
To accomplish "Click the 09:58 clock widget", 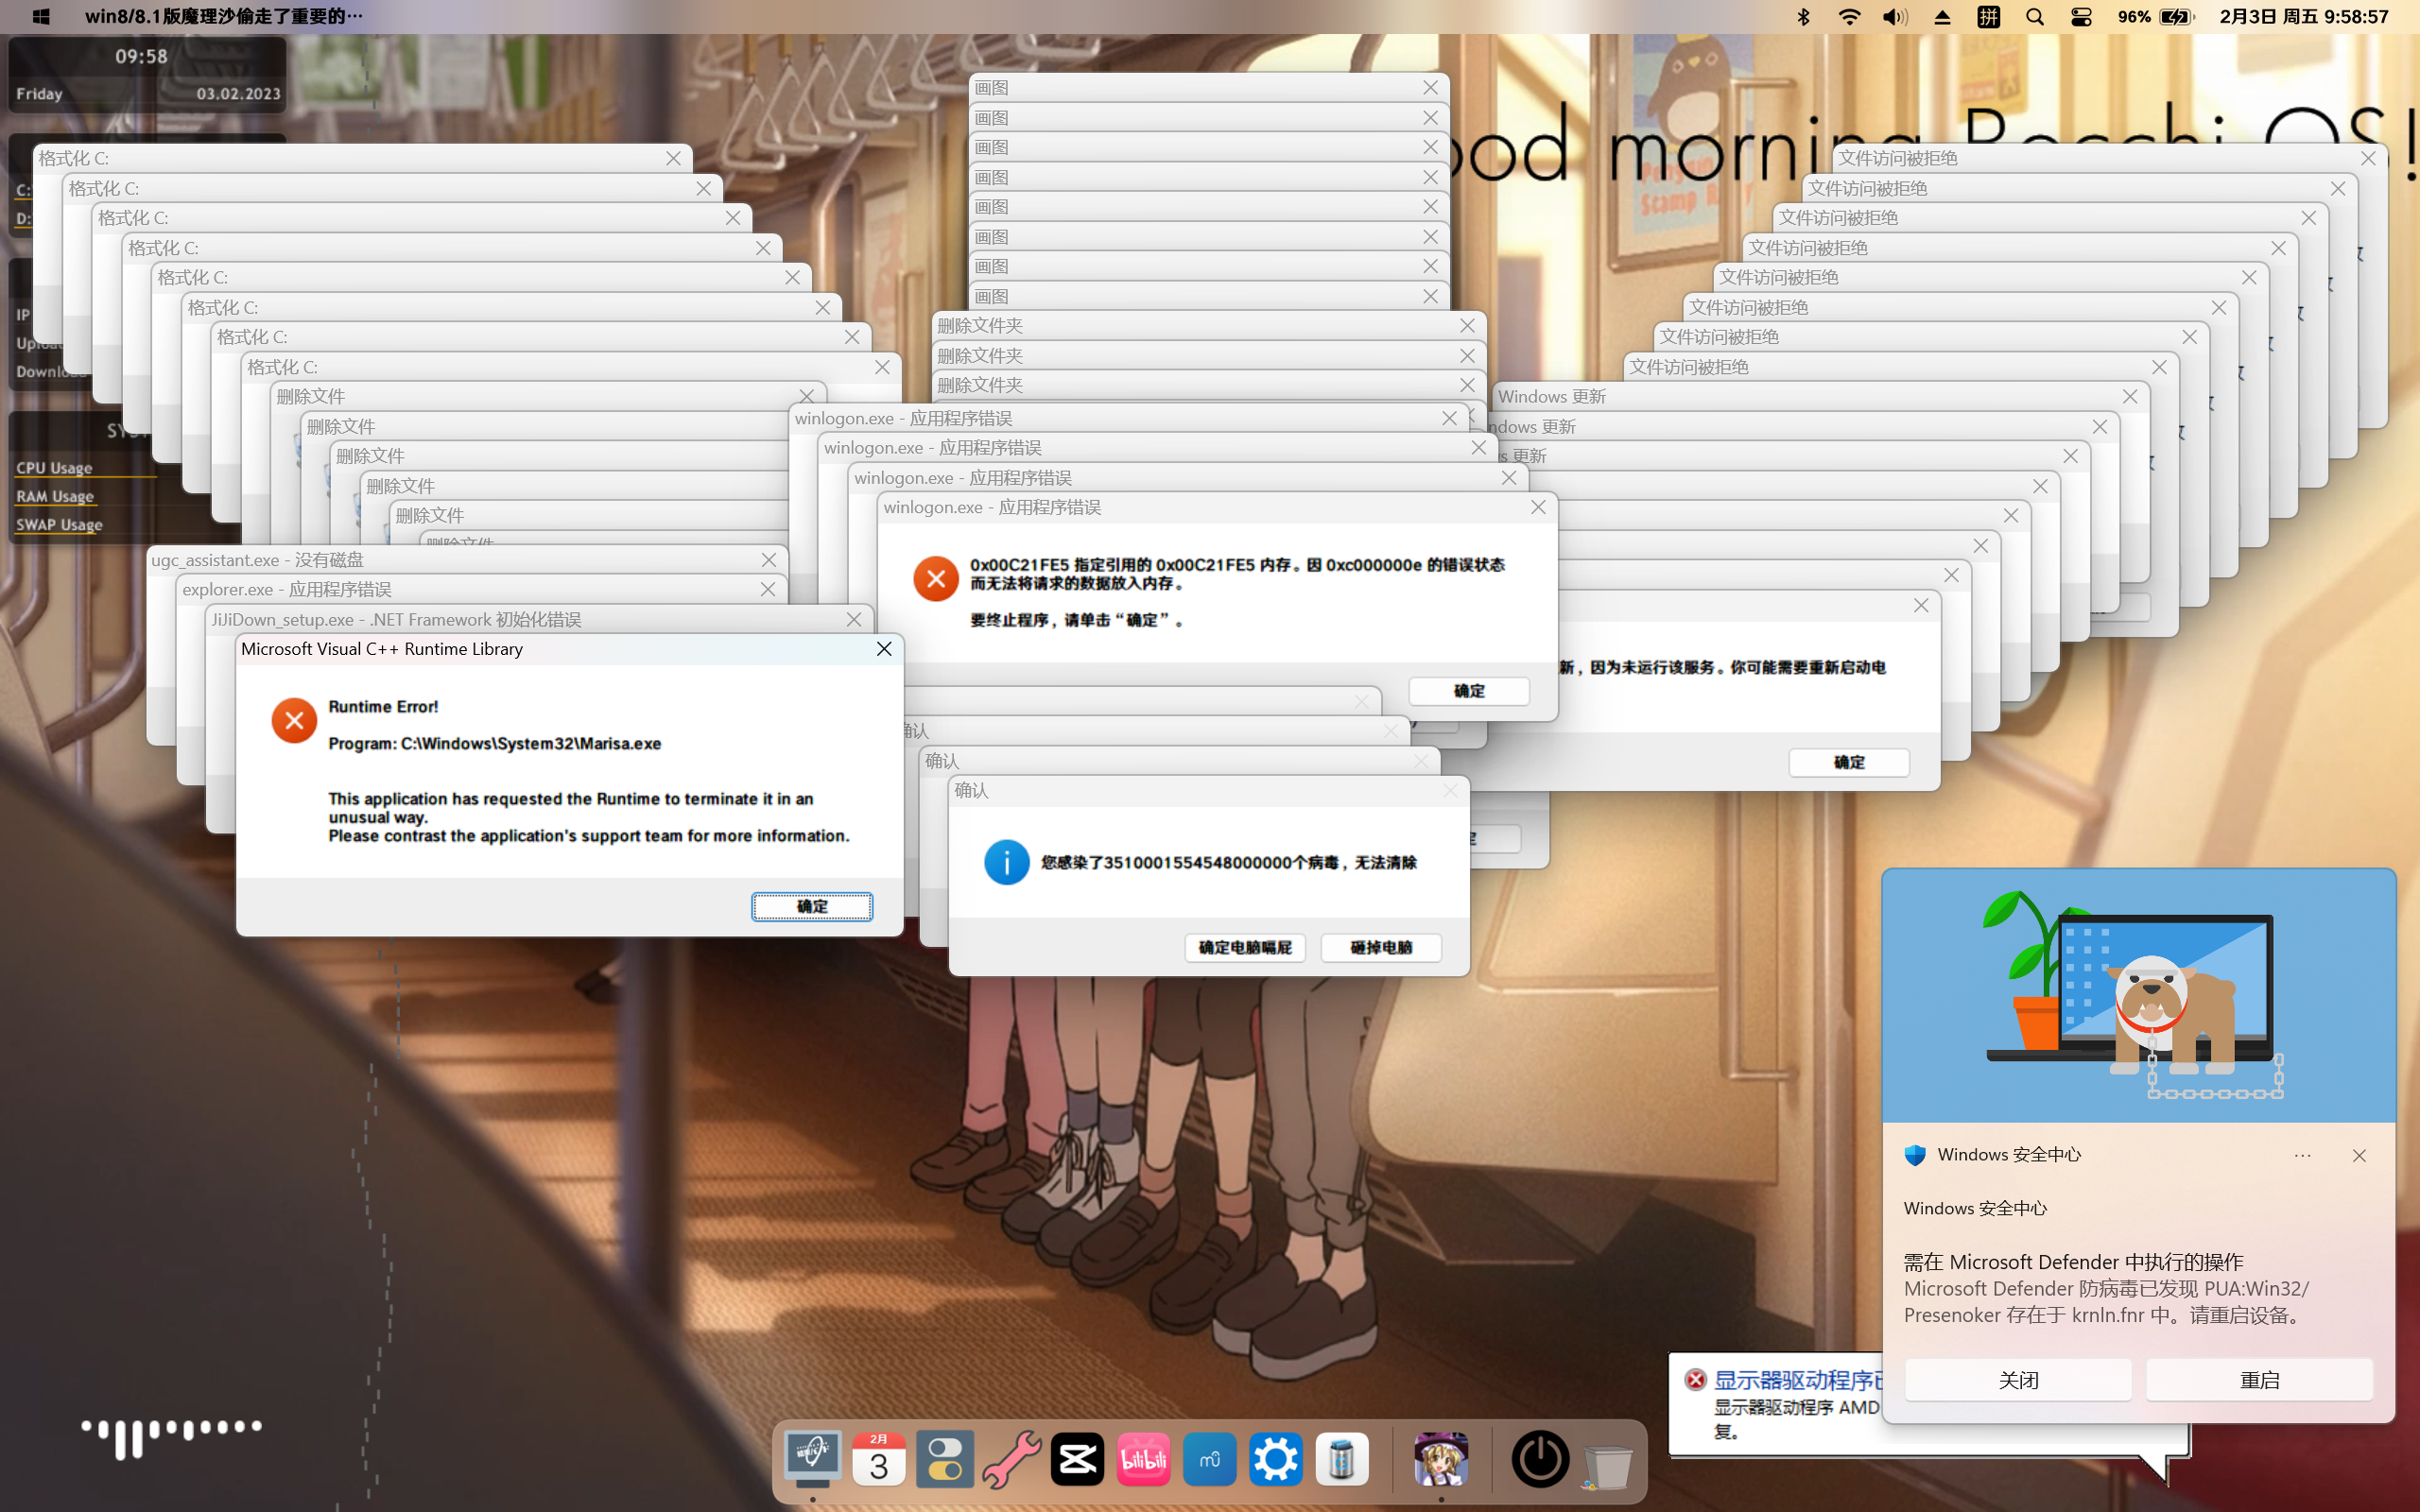I will click(x=141, y=56).
